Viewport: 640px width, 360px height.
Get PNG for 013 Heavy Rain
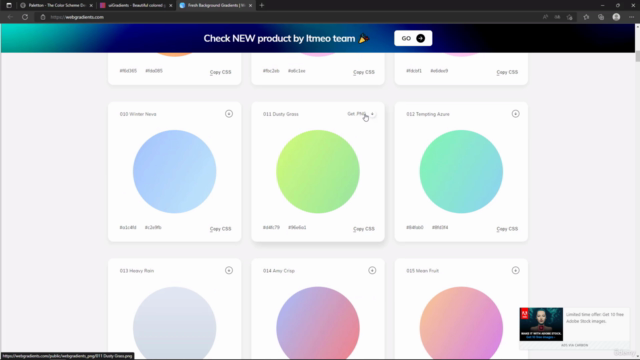229,271
